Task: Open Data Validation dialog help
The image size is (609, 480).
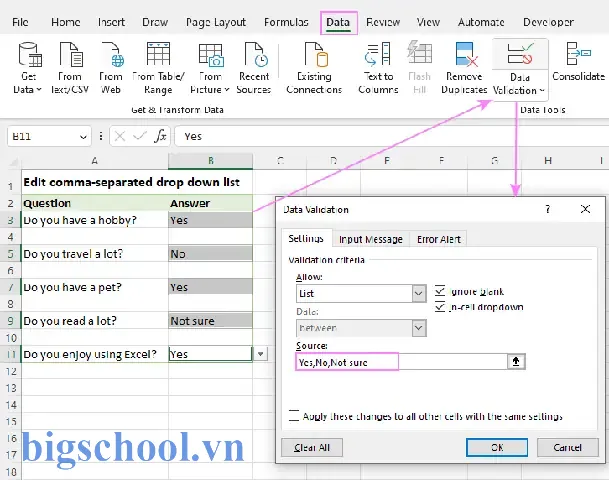Action: point(548,209)
